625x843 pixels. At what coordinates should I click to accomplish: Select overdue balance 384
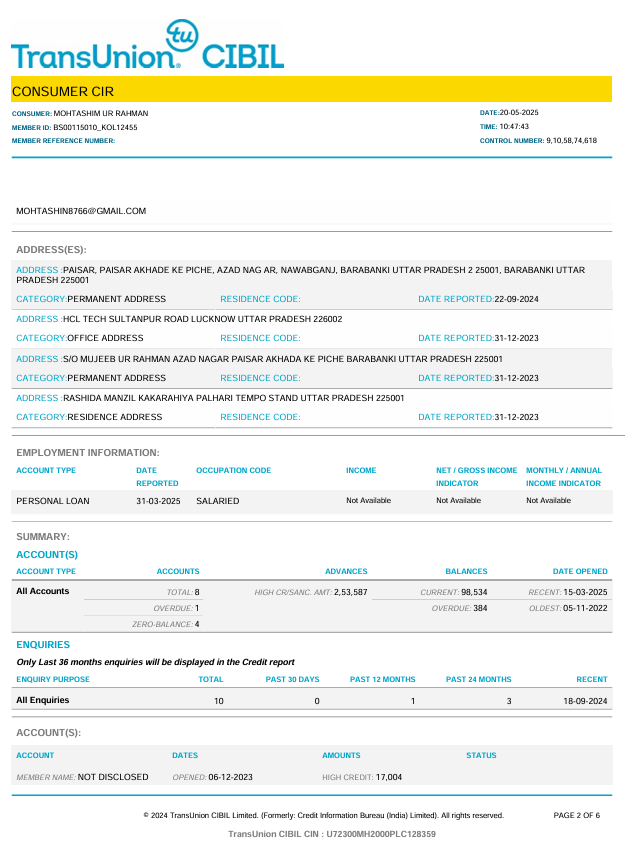pos(480,608)
